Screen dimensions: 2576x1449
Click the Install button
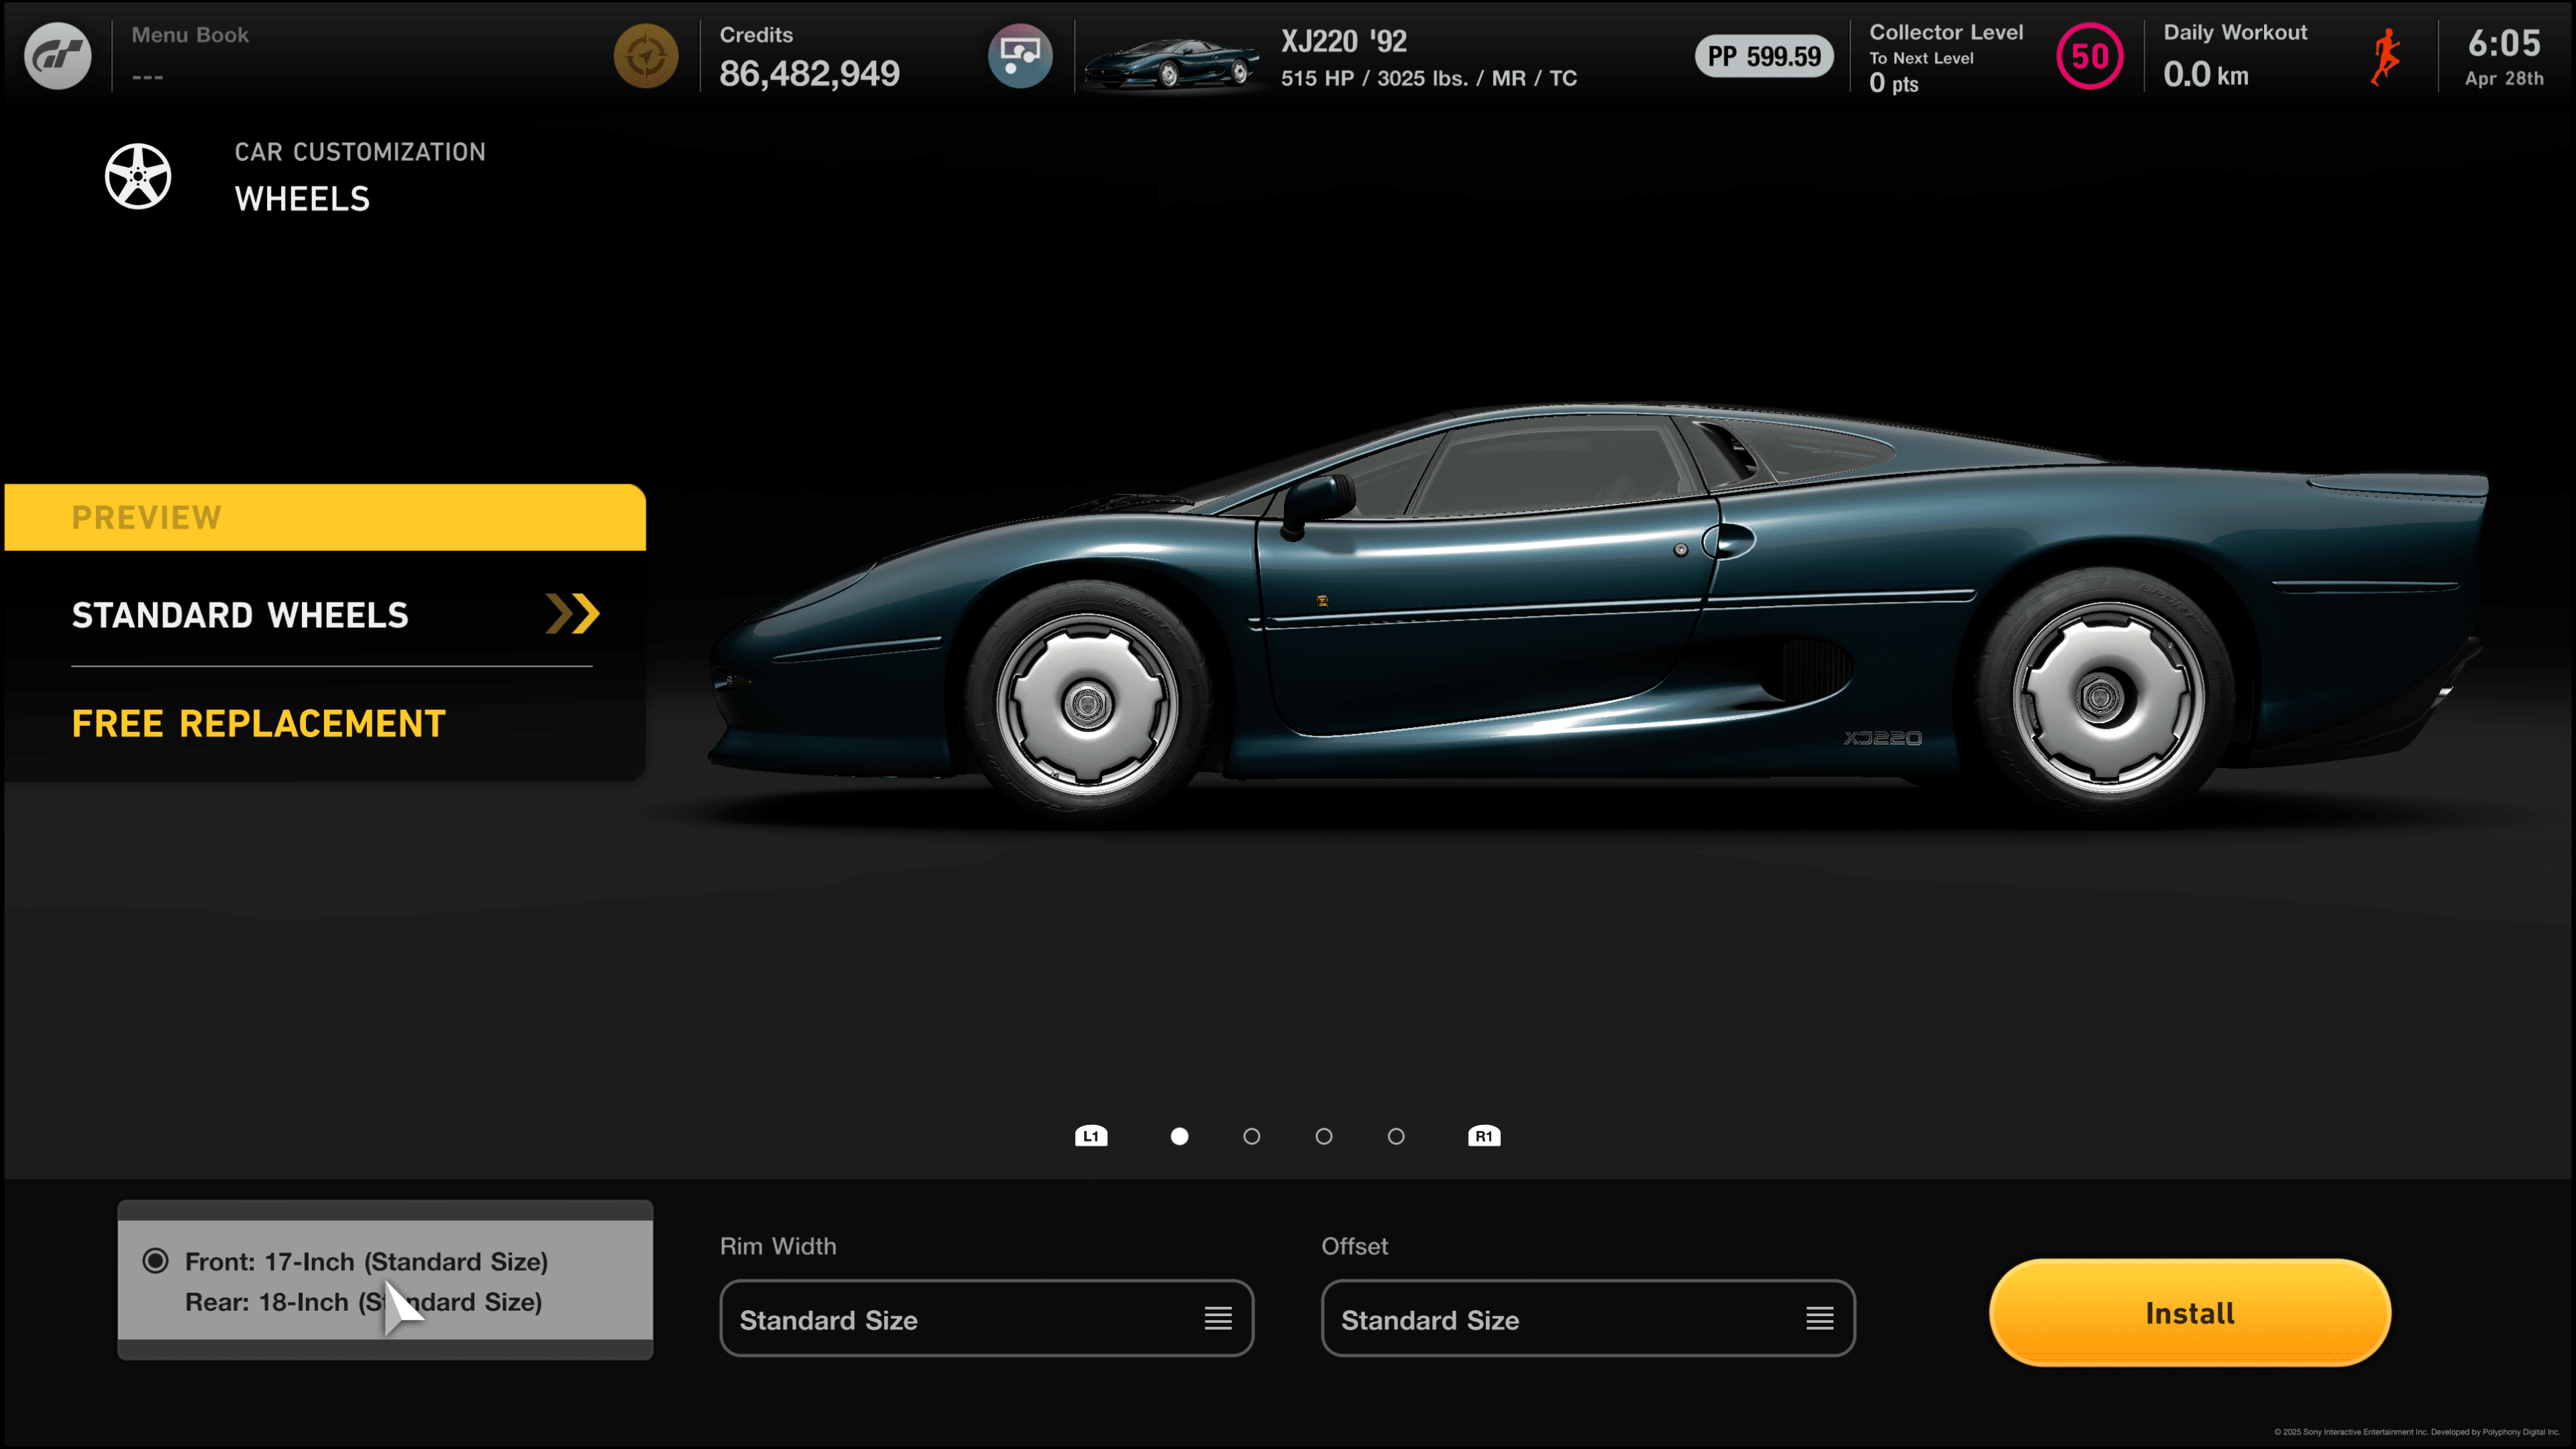pyautogui.click(x=2190, y=1313)
